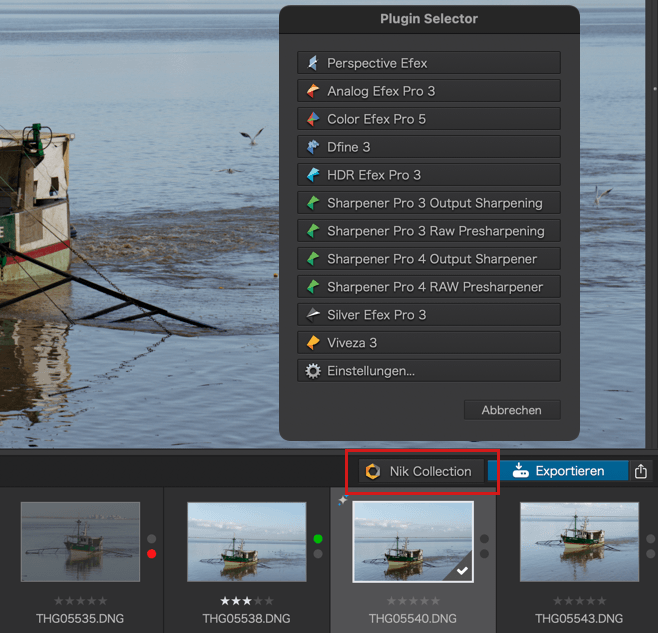The width and height of the screenshot is (658, 633).
Task: Click the Abbrechen button
Action: (512, 410)
